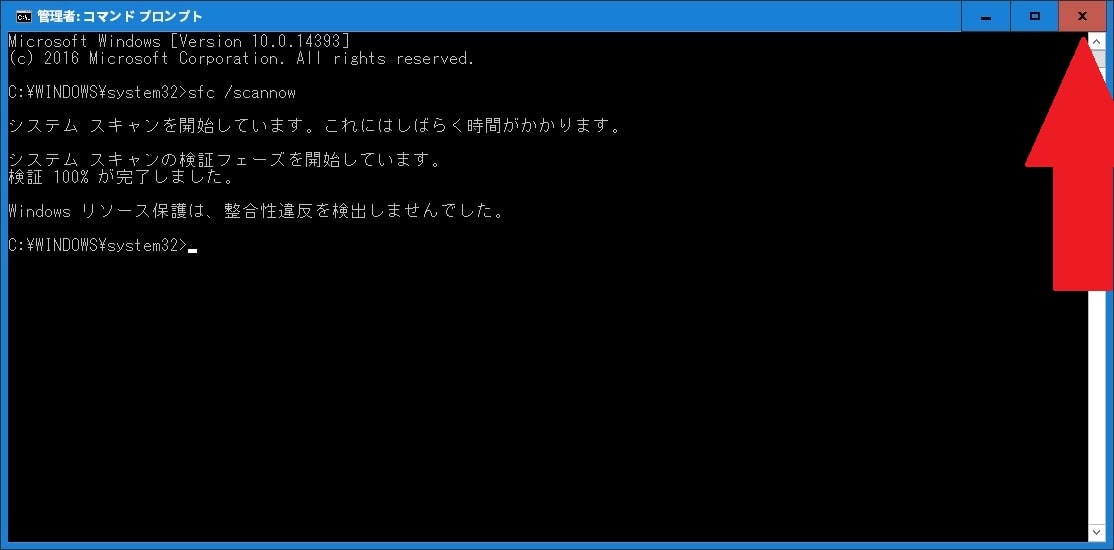Close the administrator Command Prompt window

[x=1082, y=16]
